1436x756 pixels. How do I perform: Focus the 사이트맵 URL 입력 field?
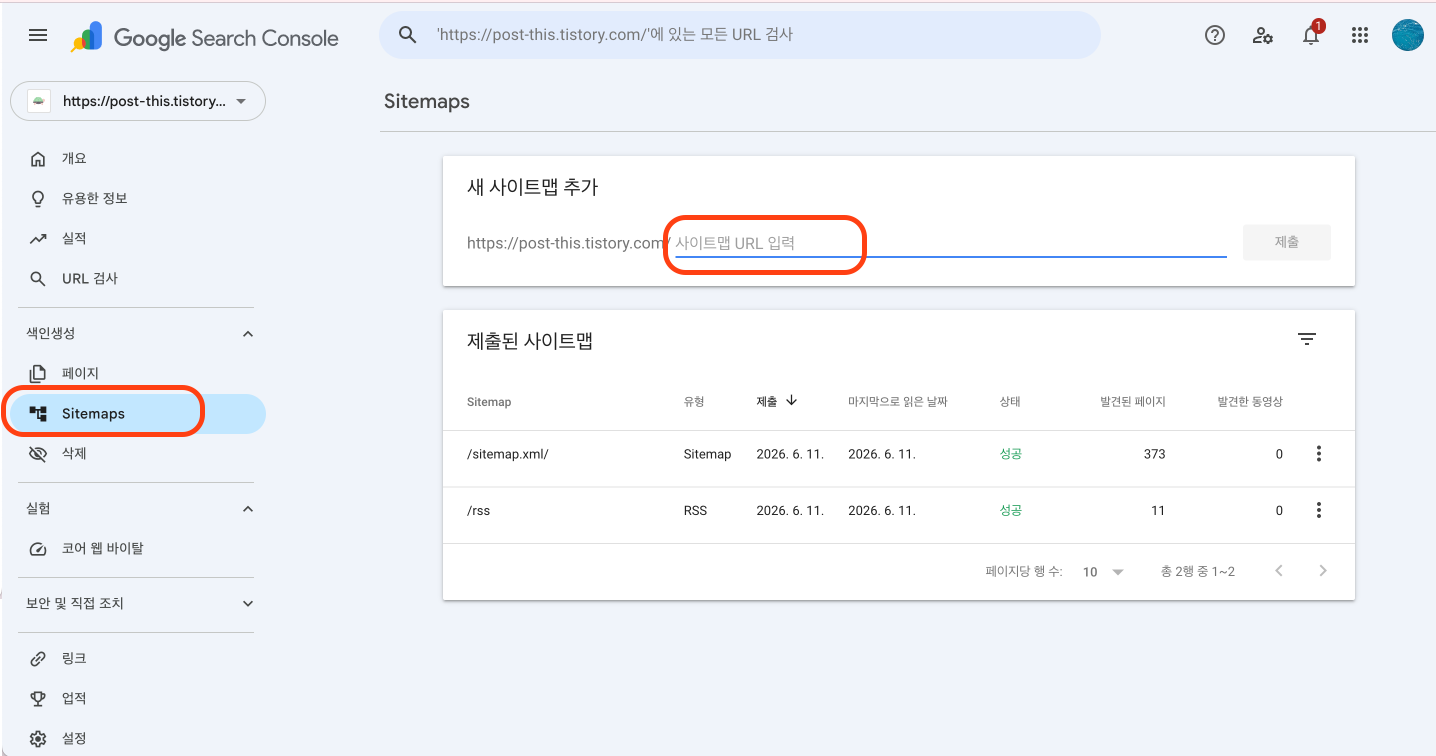coord(950,243)
